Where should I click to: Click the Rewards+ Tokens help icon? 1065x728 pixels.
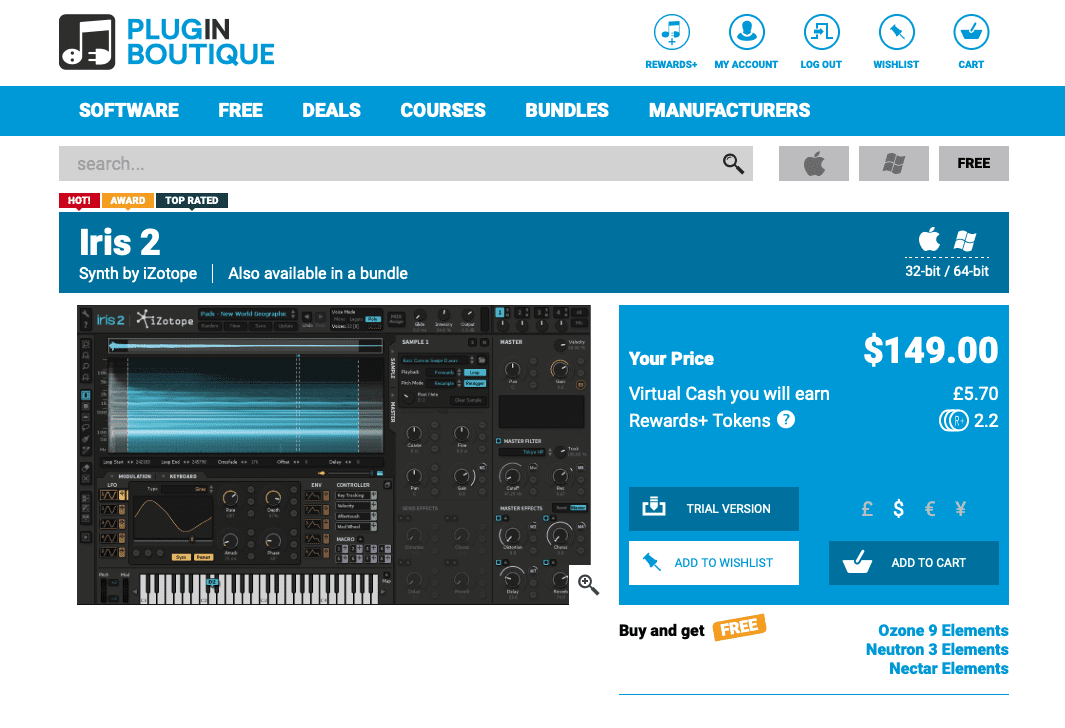pyautogui.click(x=786, y=420)
